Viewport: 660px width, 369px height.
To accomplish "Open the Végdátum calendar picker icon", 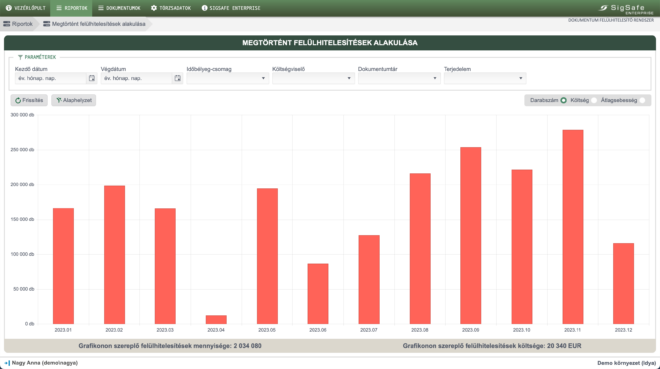I will pos(177,78).
